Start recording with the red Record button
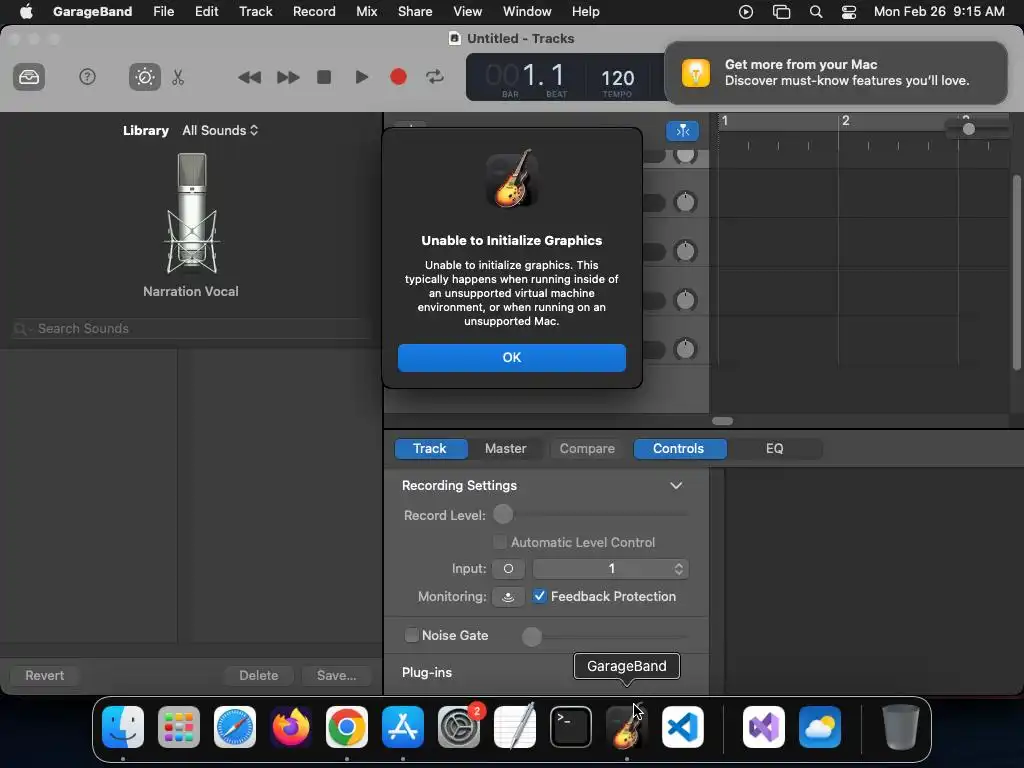1024x768 pixels. 398,77
